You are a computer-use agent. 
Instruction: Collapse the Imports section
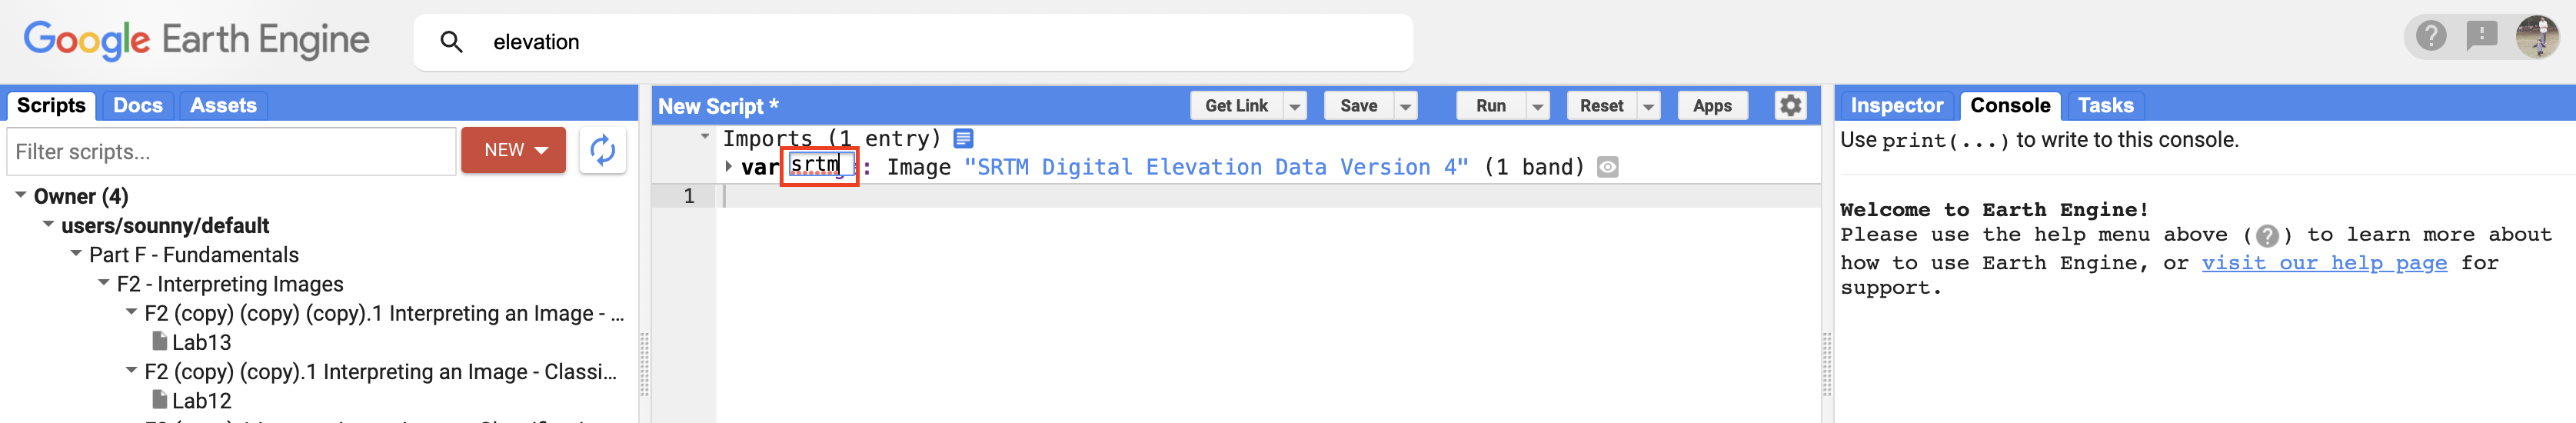[705, 137]
